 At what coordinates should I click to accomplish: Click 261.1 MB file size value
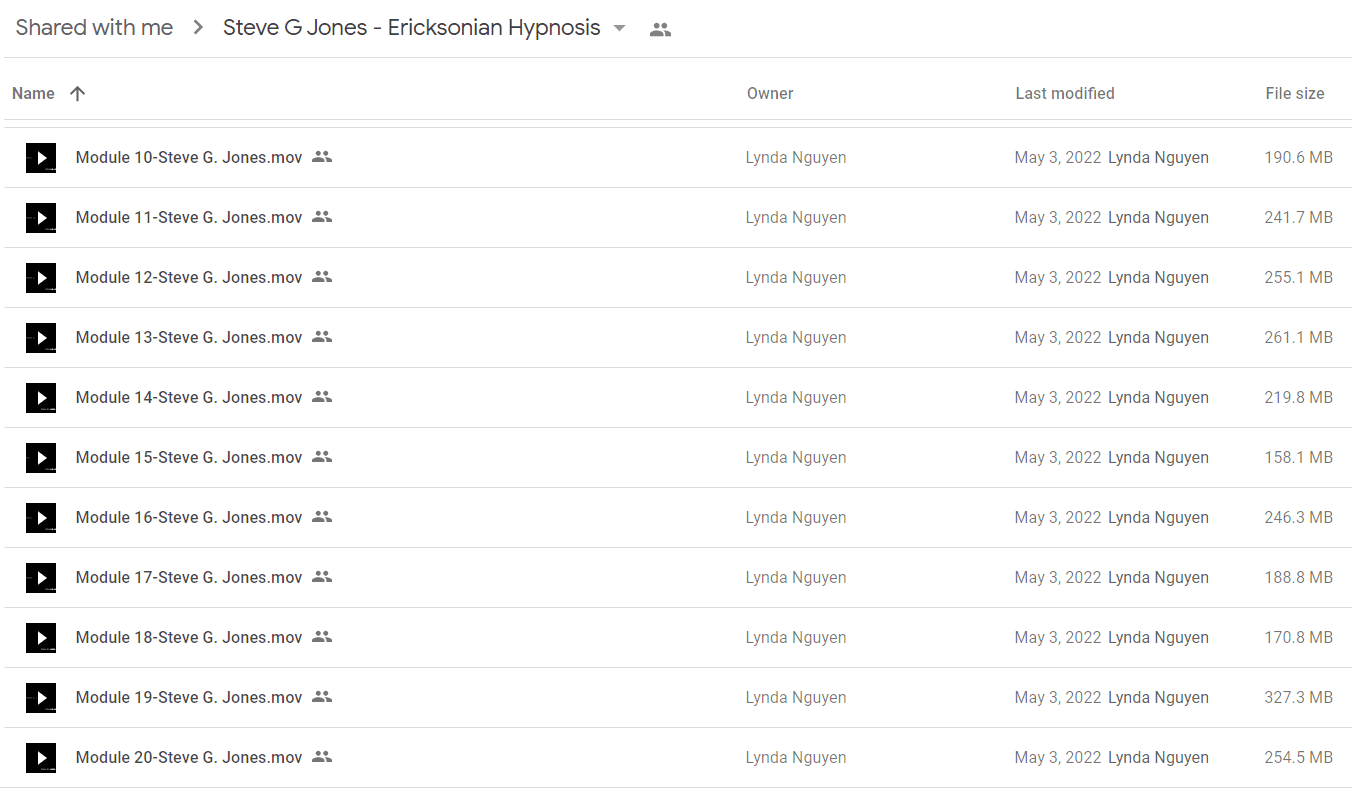(1298, 337)
